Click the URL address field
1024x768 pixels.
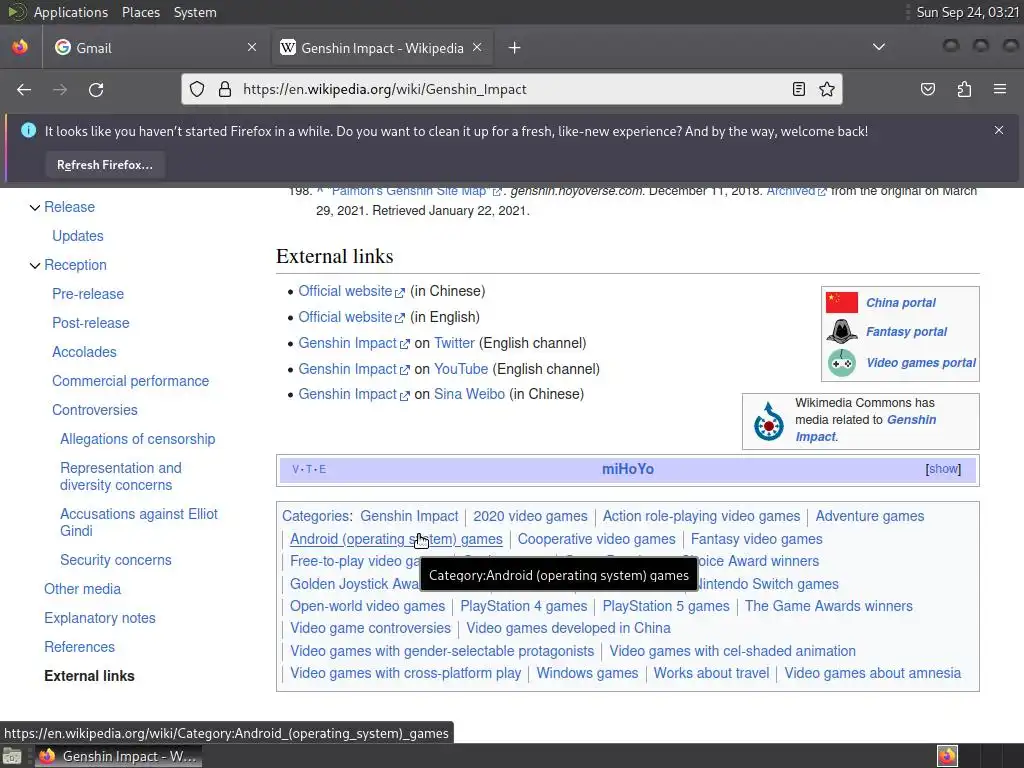(512, 89)
